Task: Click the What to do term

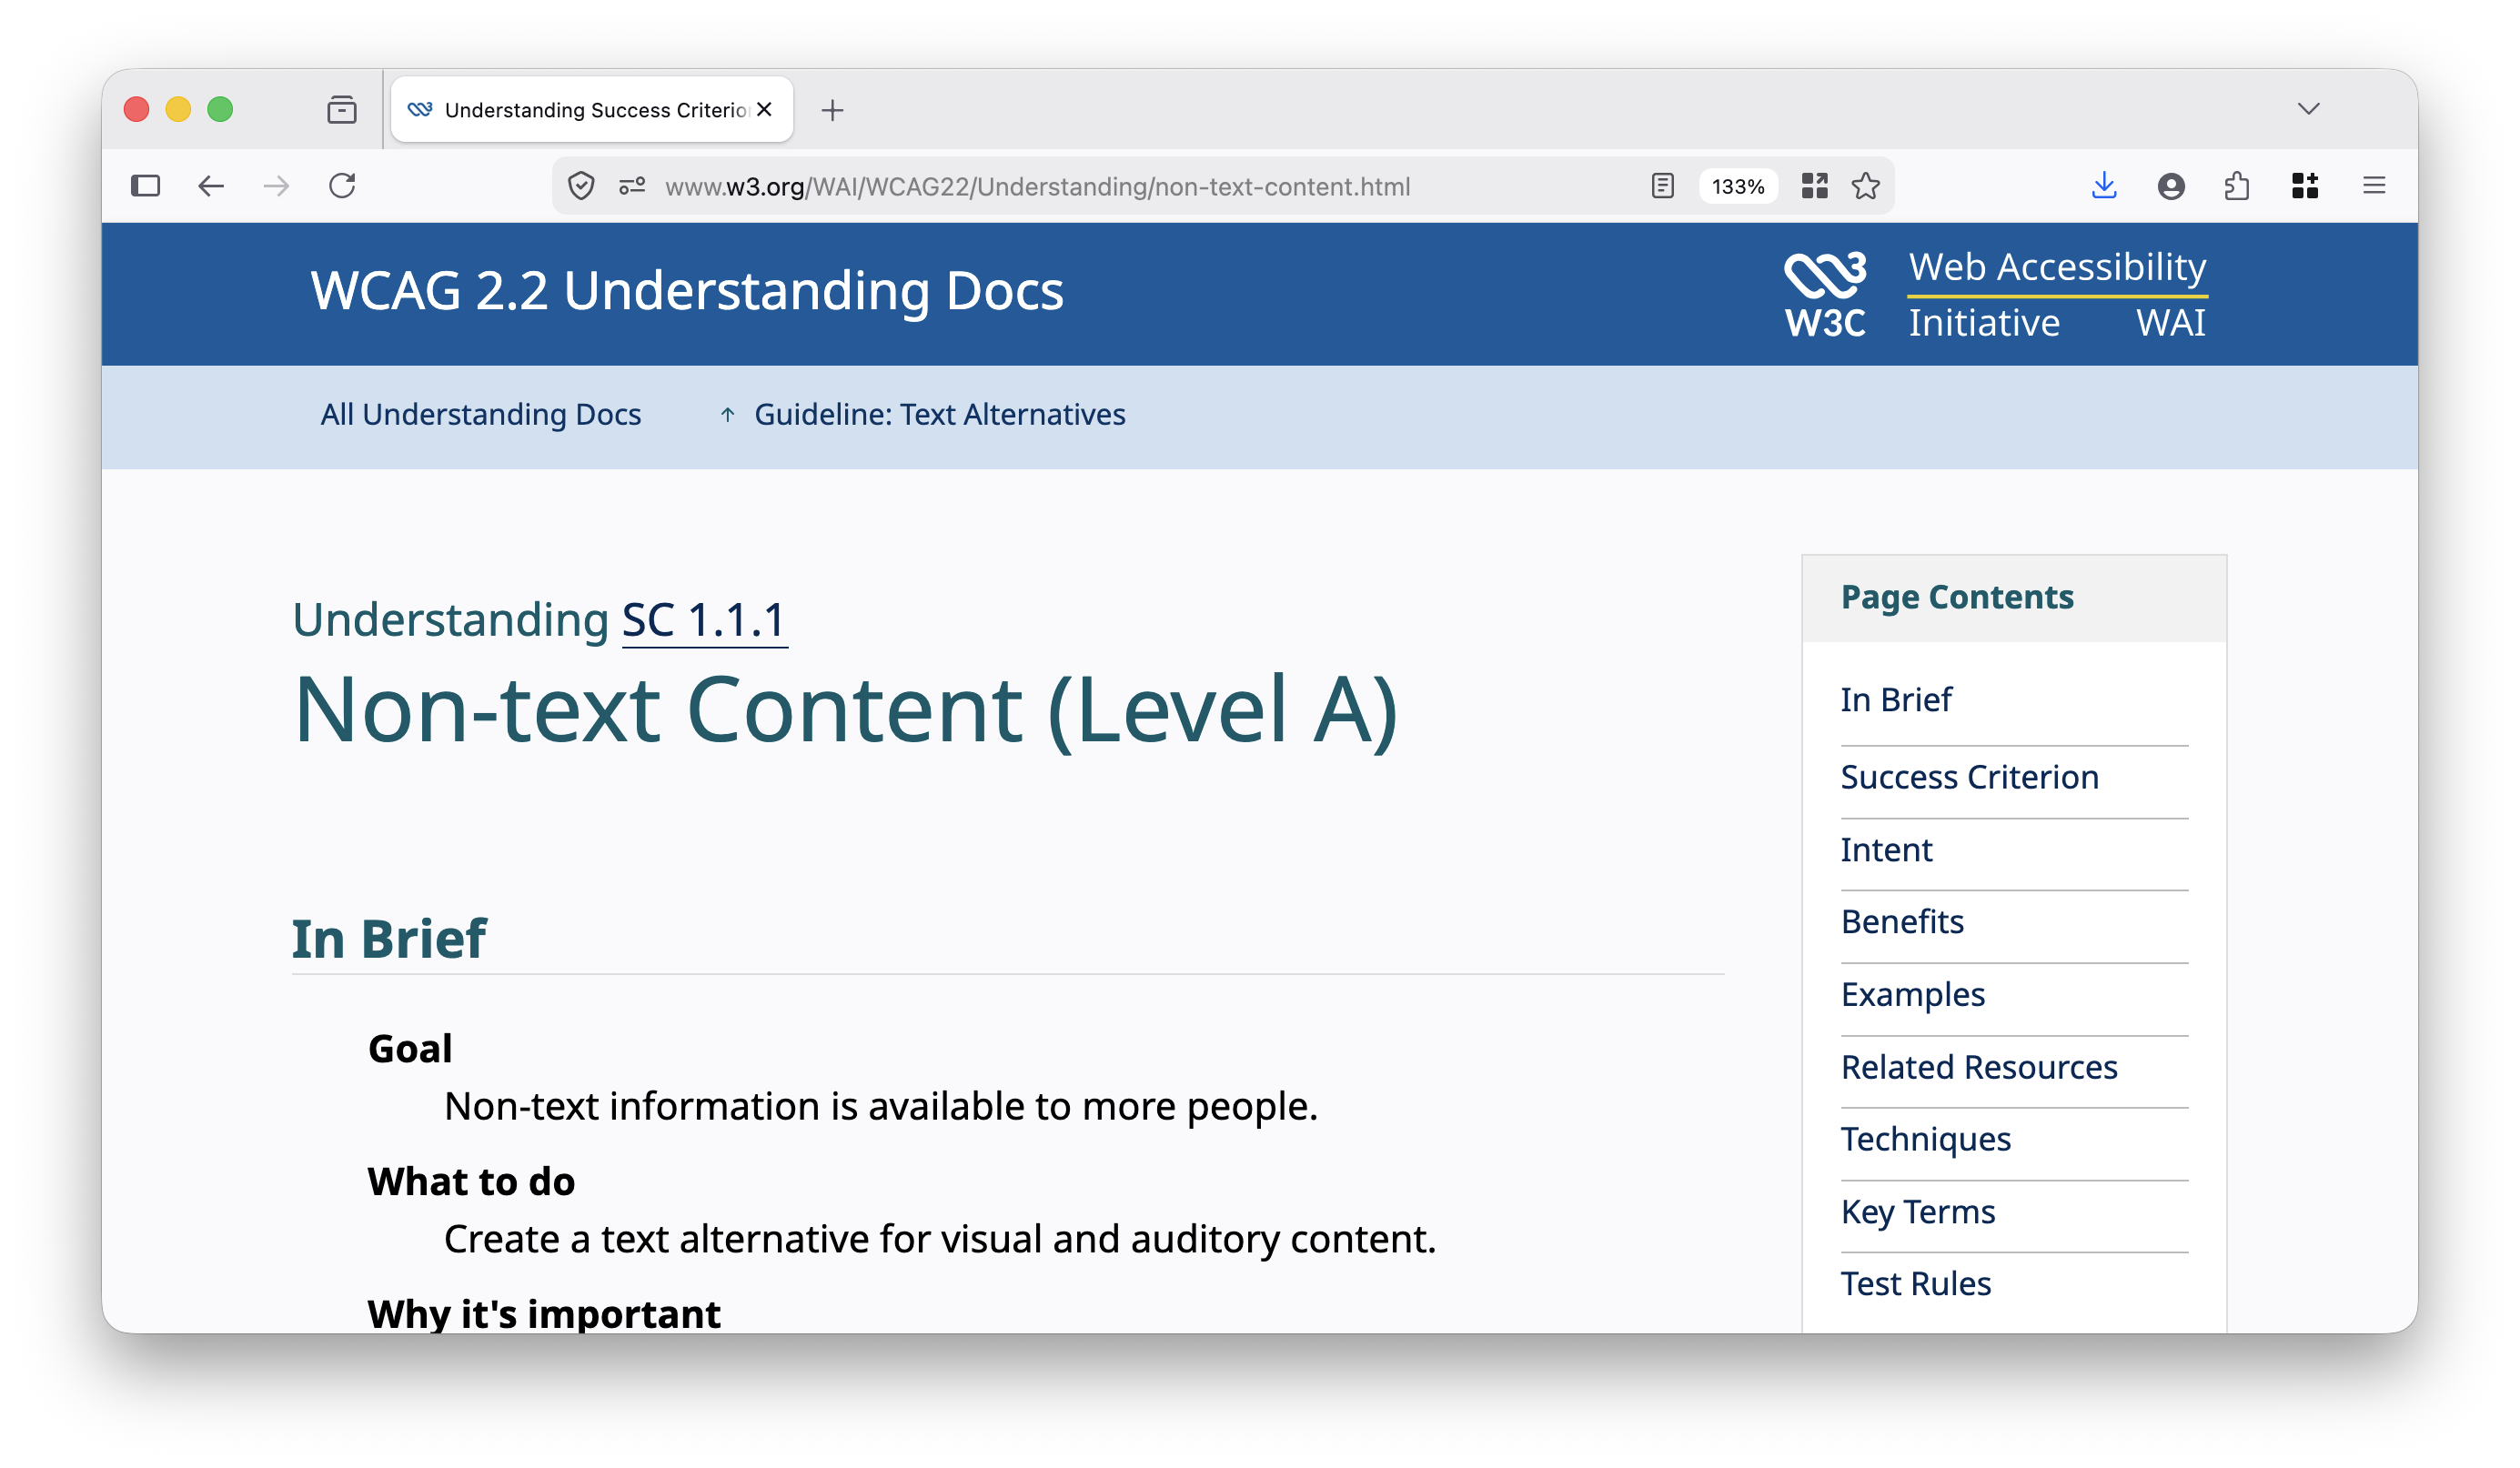Action: (471, 1182)
